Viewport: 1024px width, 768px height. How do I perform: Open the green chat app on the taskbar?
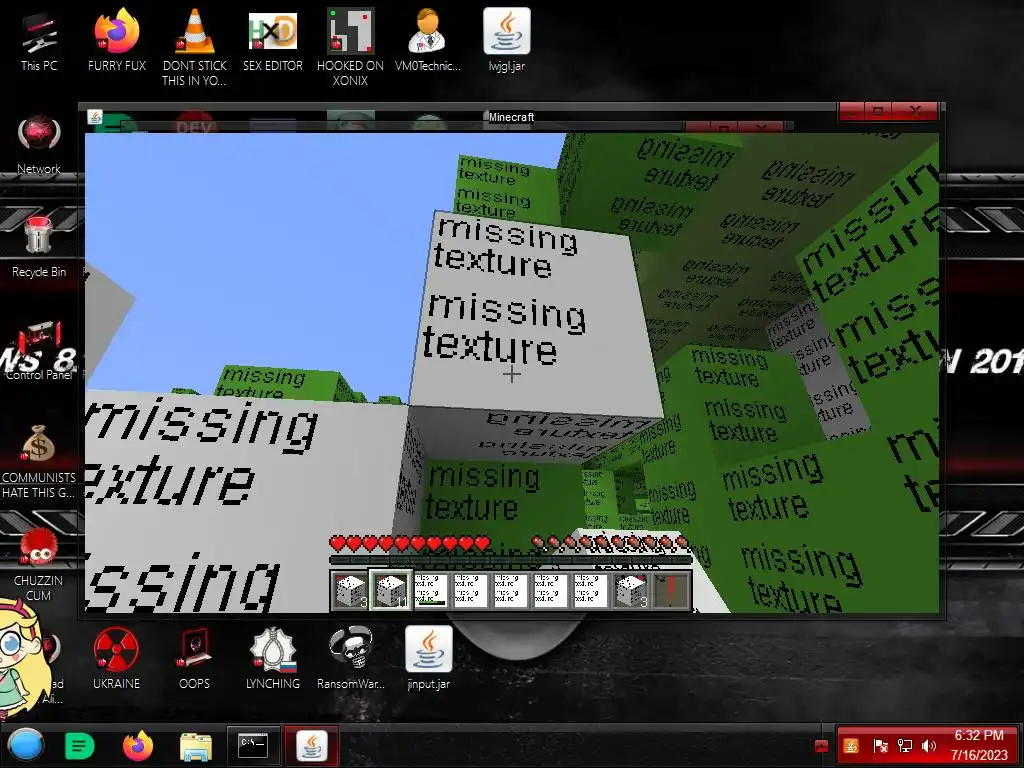(x=80, y=746)
